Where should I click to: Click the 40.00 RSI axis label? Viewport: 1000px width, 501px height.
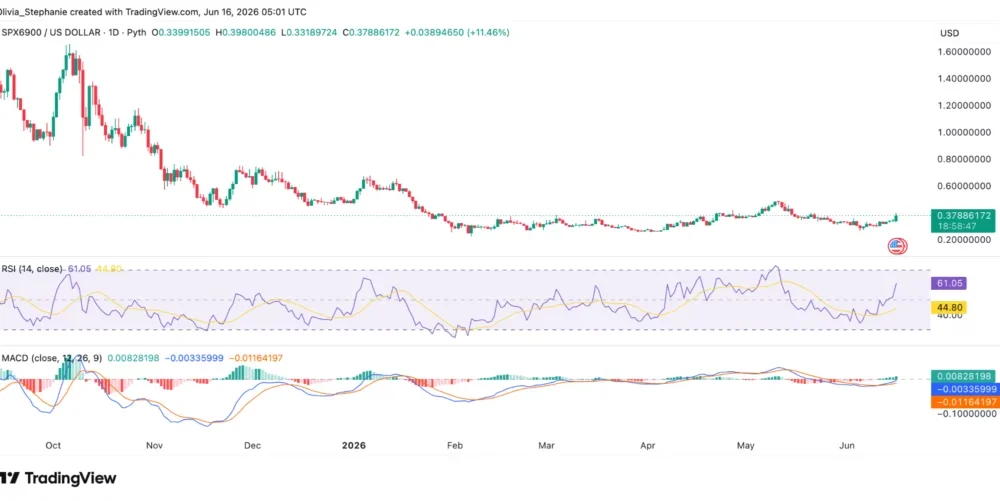pos(949,316)
